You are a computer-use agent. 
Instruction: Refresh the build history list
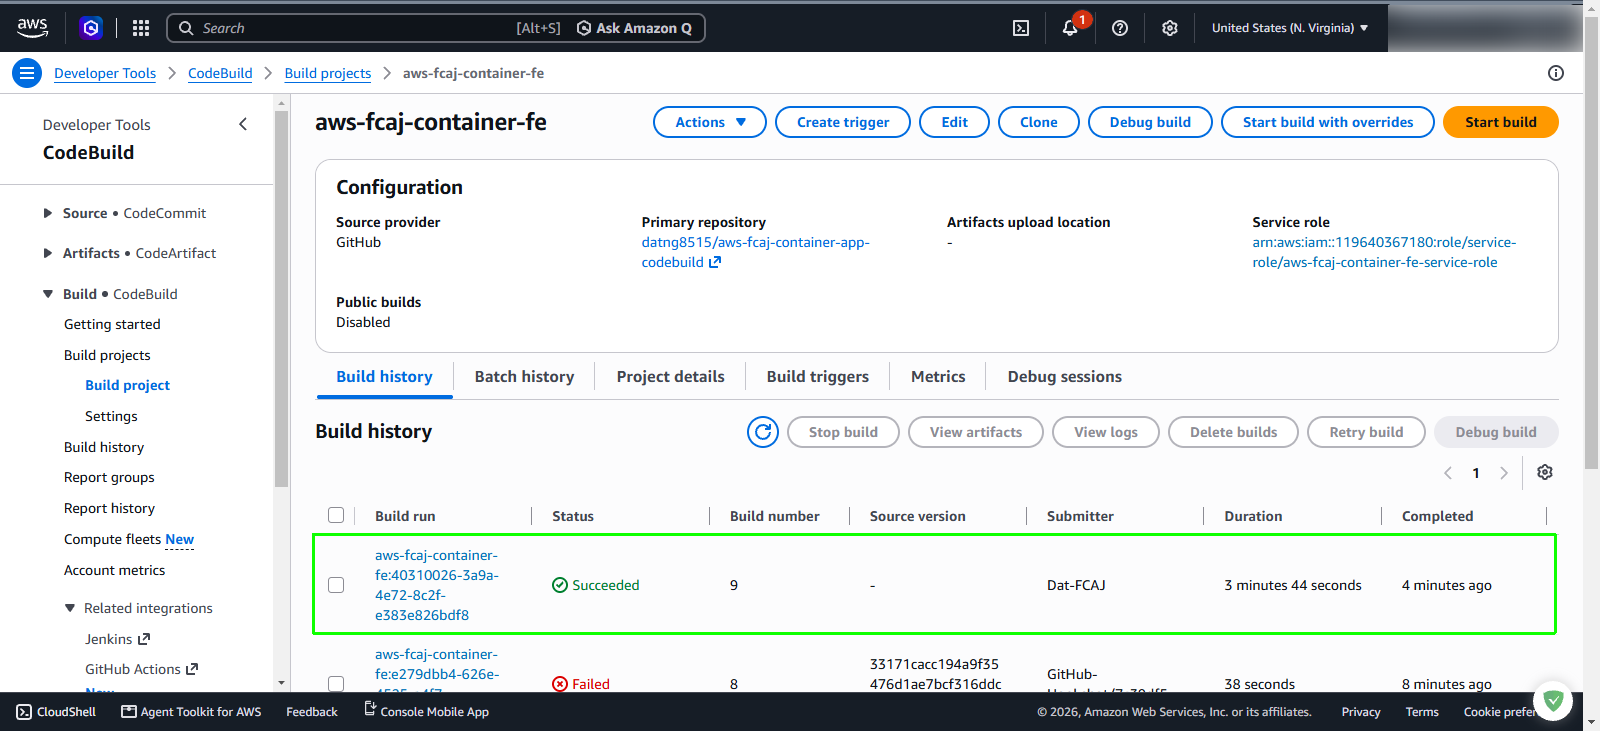(x=763, y=432)
